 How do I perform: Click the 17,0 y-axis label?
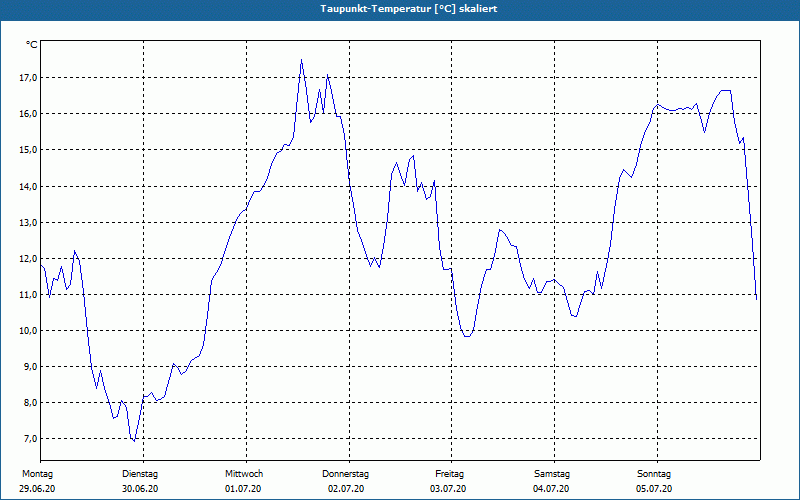pos(28,78)
